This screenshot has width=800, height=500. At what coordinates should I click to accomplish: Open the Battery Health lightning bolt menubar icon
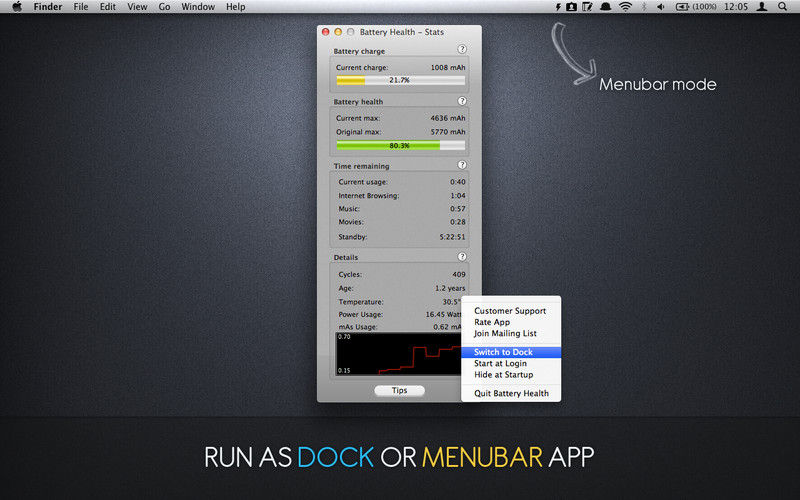tap(558, 7)
